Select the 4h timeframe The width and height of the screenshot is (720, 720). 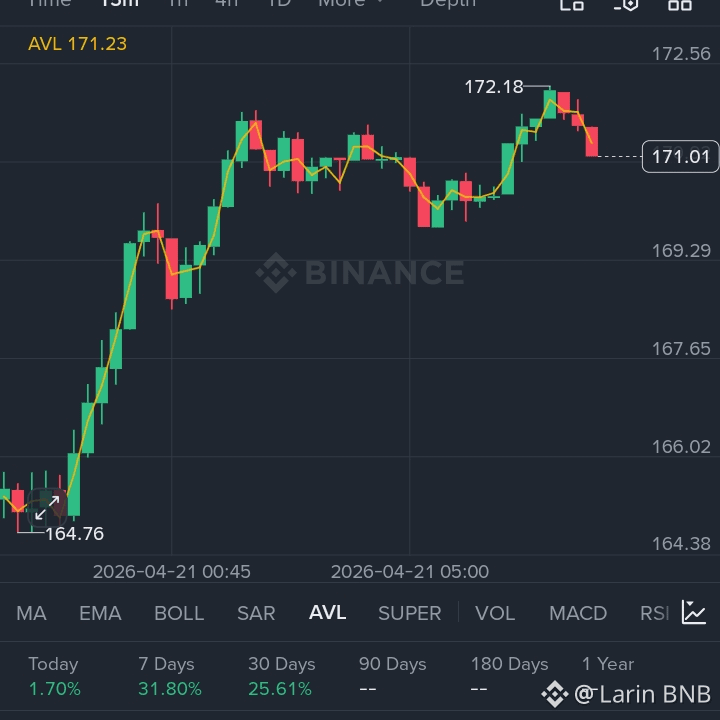tap(227, 3)
